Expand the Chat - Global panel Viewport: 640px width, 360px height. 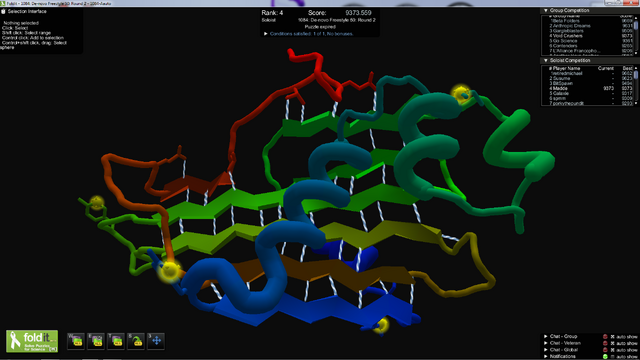point(546,350)
